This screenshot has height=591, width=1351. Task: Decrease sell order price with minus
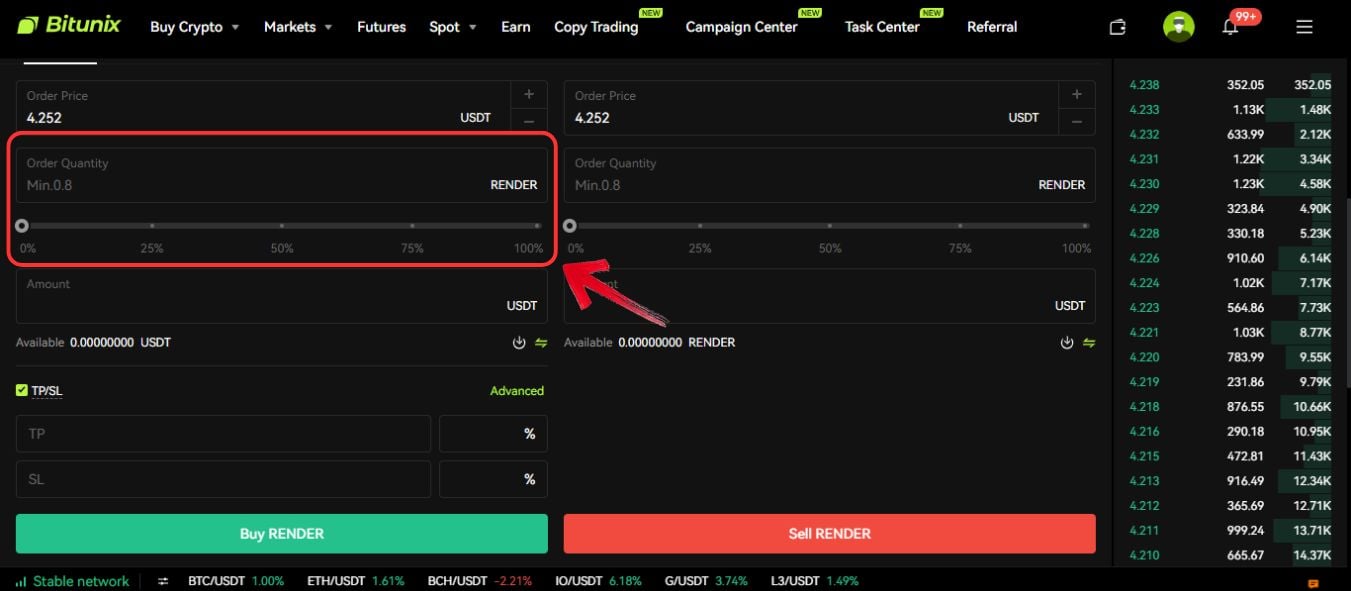[1077, 121]
